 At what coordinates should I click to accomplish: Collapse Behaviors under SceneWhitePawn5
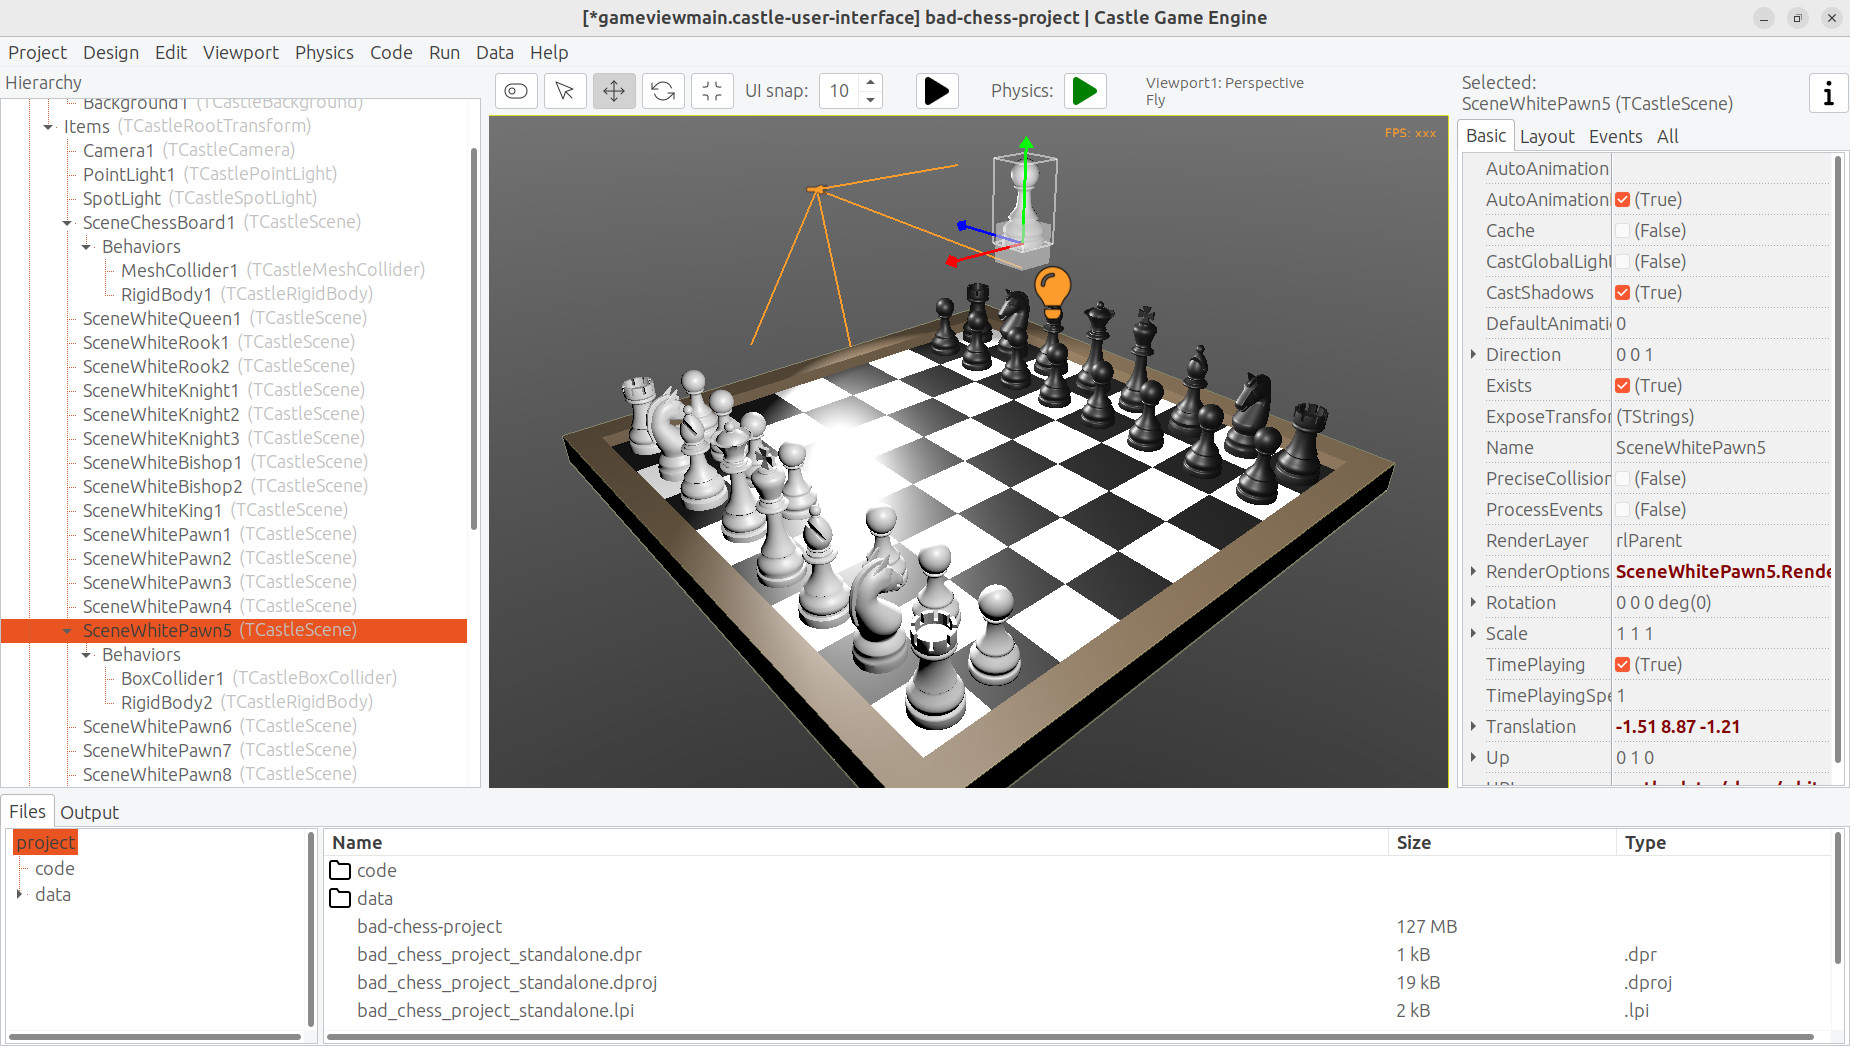click(86, 655)
